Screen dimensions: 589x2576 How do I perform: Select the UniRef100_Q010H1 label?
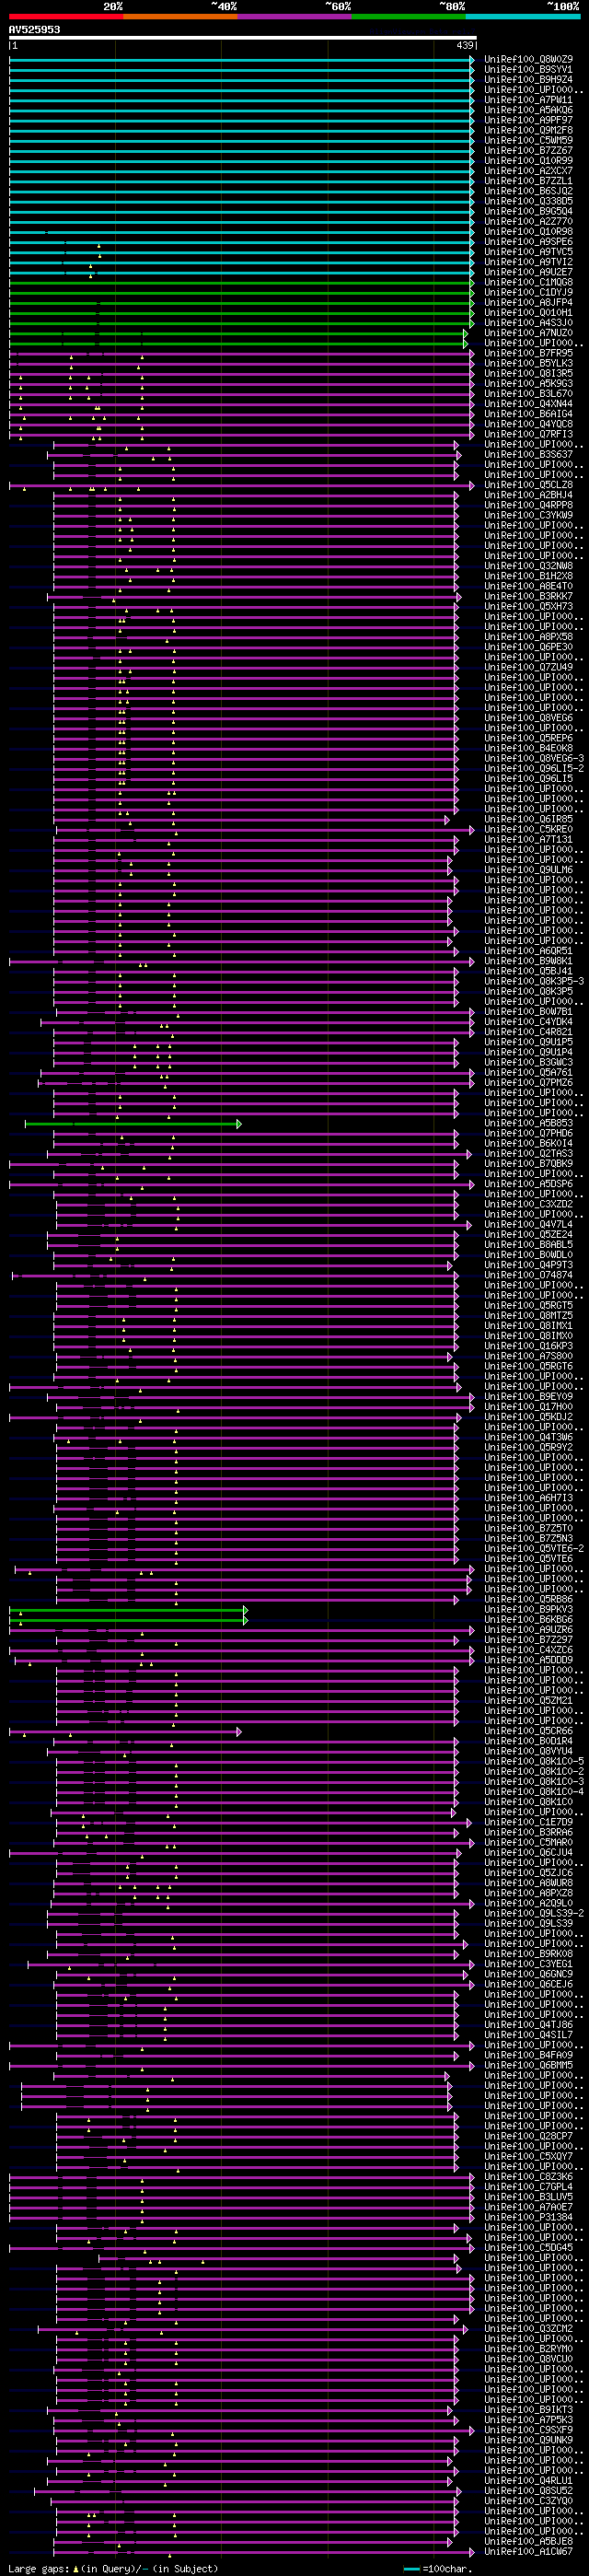pyautogui.click(x=529, y=313)
